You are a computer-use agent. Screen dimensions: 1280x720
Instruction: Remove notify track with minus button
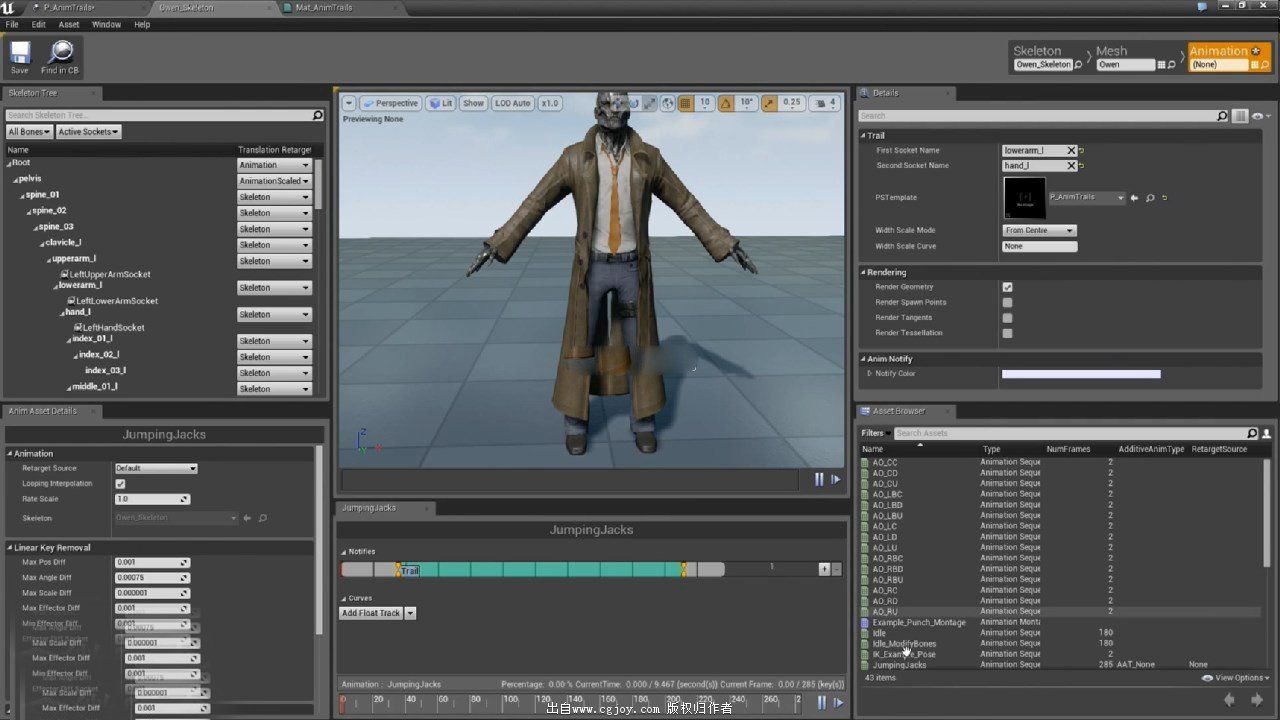tap(836, 568)
